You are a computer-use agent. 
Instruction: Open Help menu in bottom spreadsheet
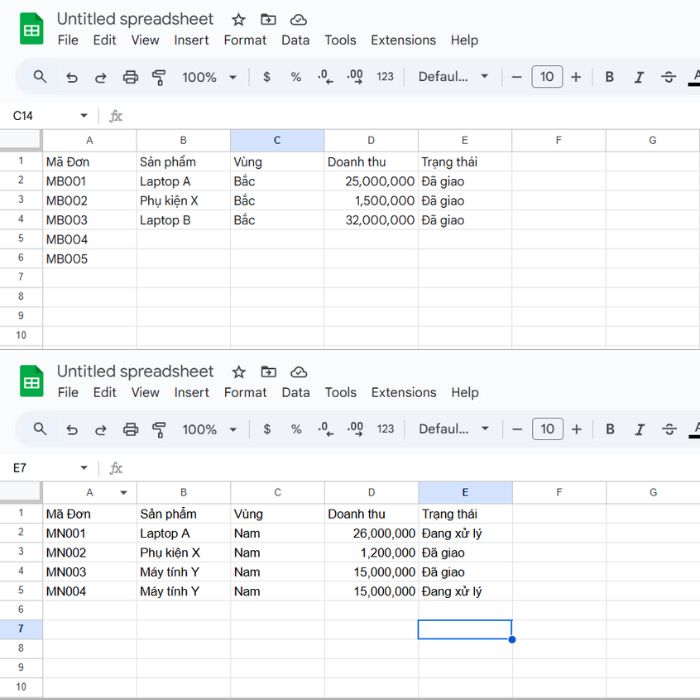point(465,392)
